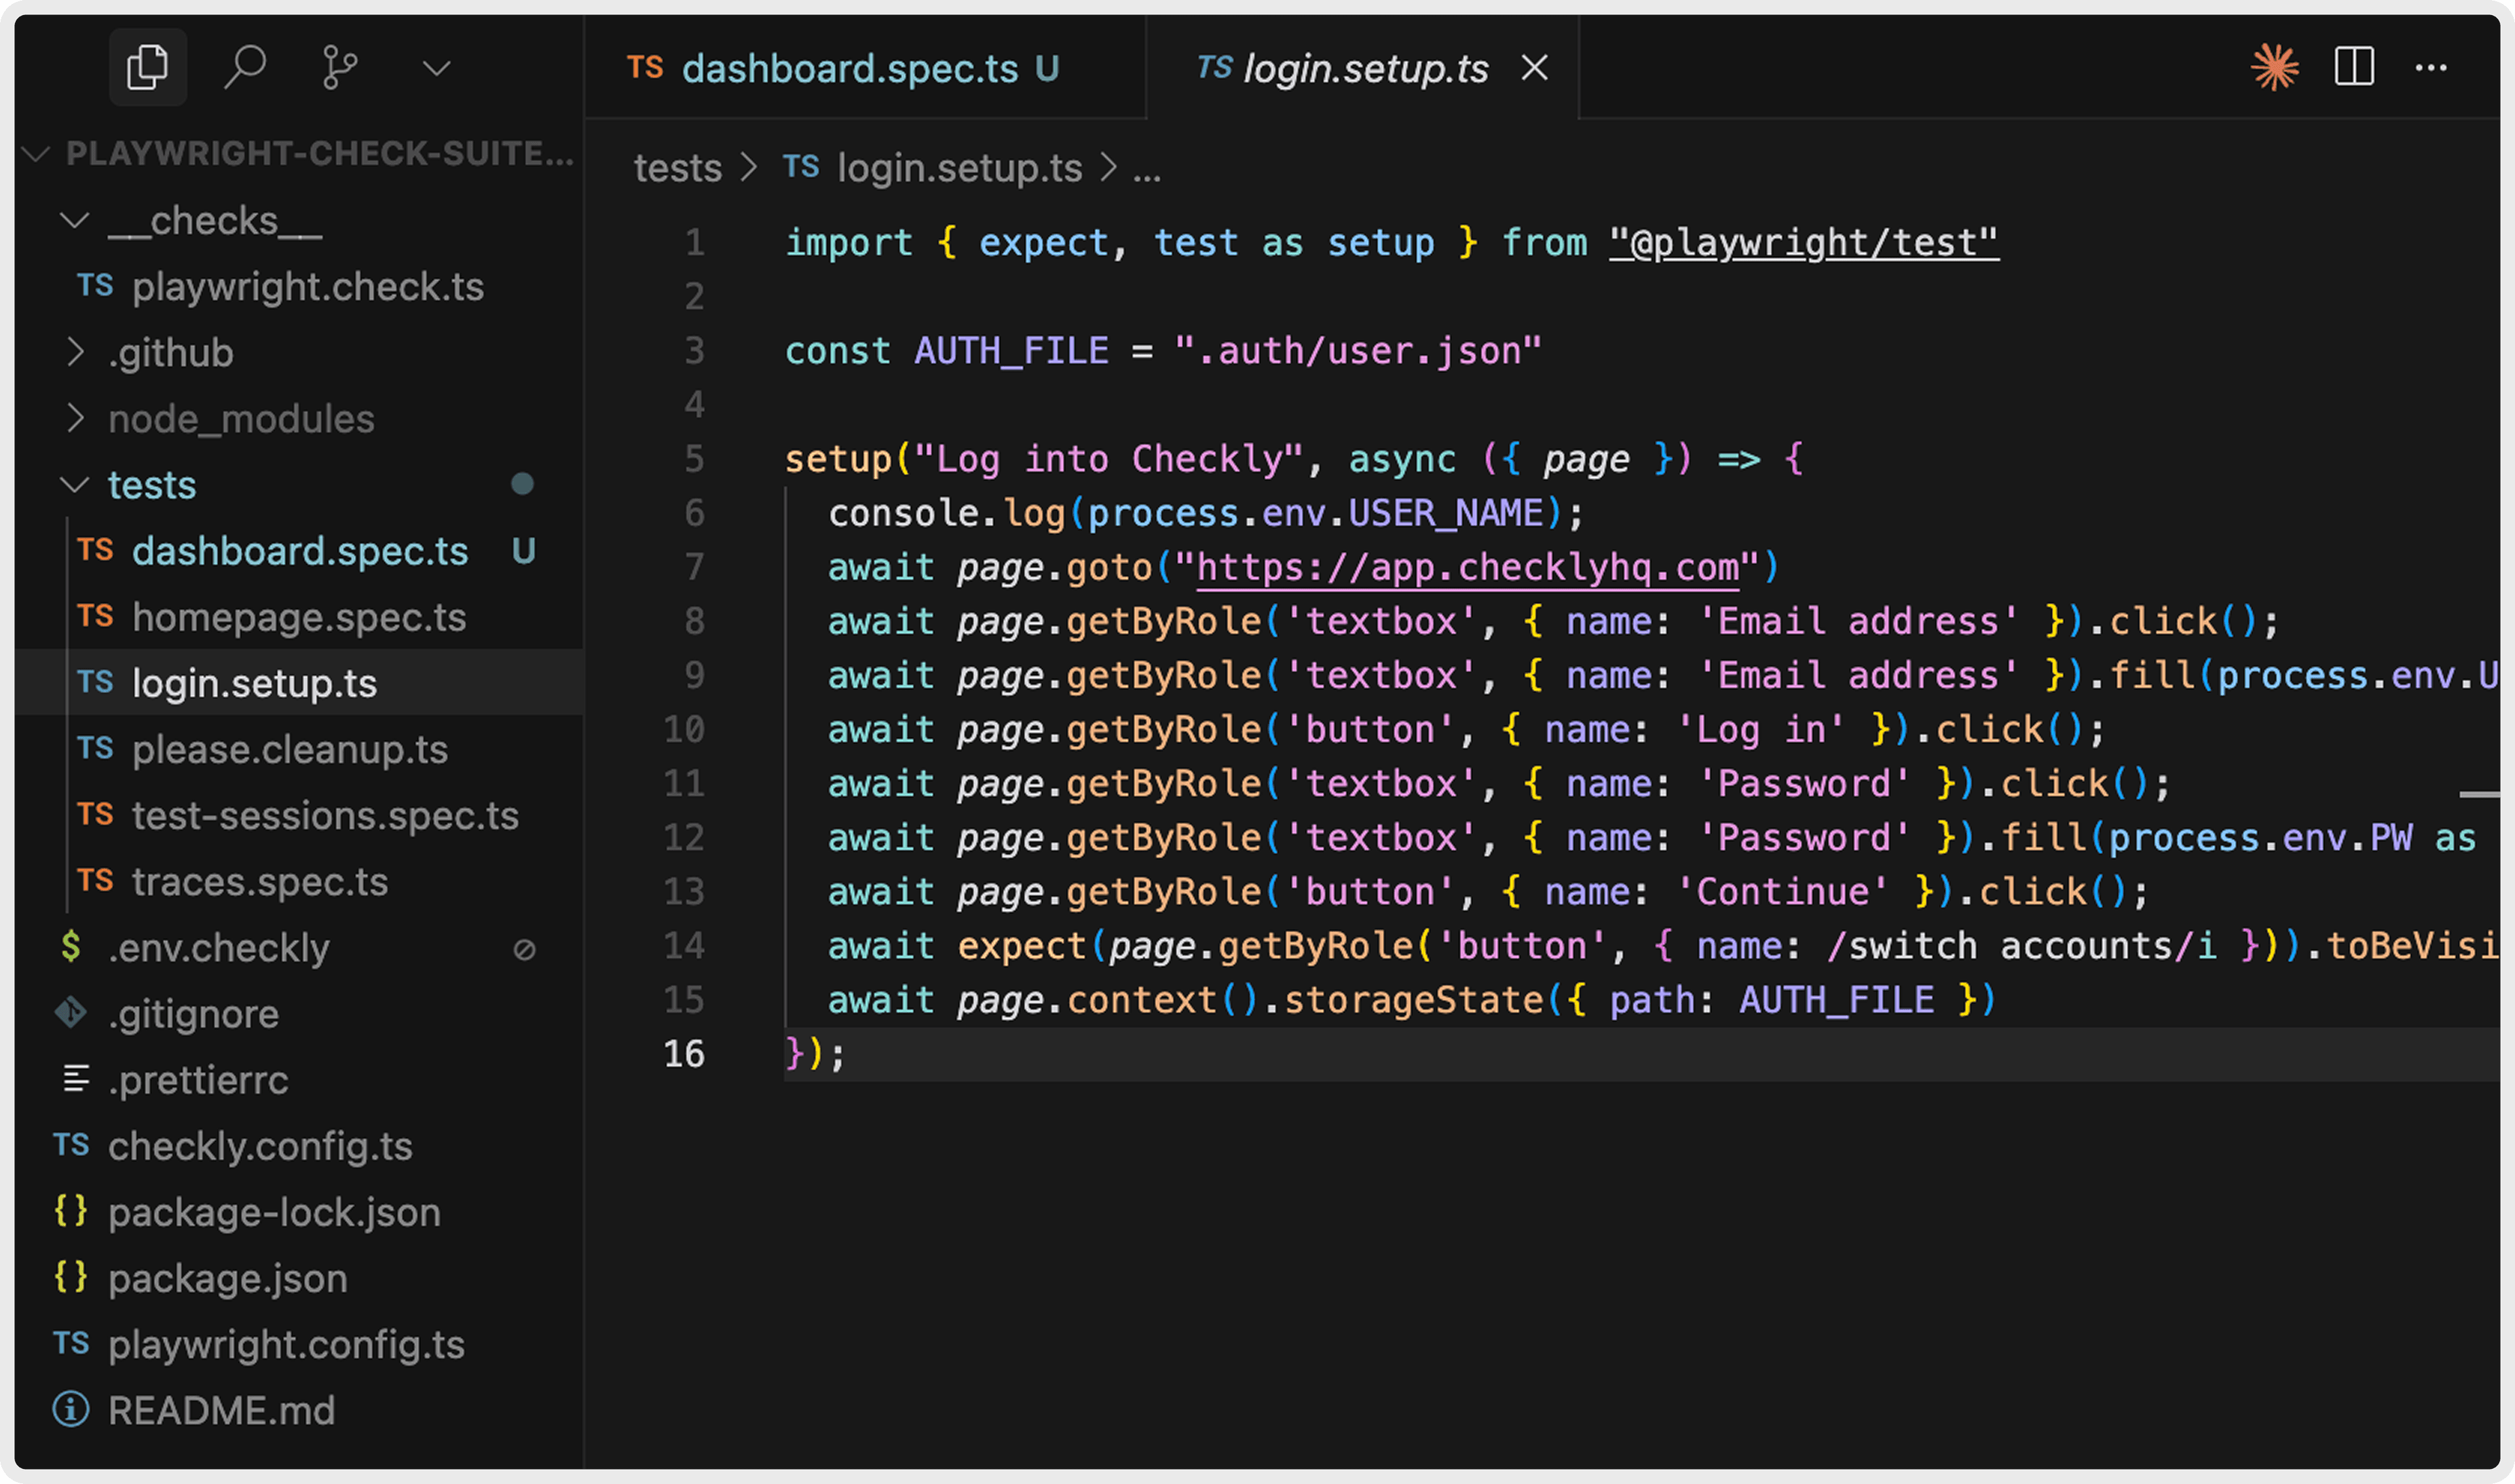Click the README.md info file icon

pos(71,1410)
